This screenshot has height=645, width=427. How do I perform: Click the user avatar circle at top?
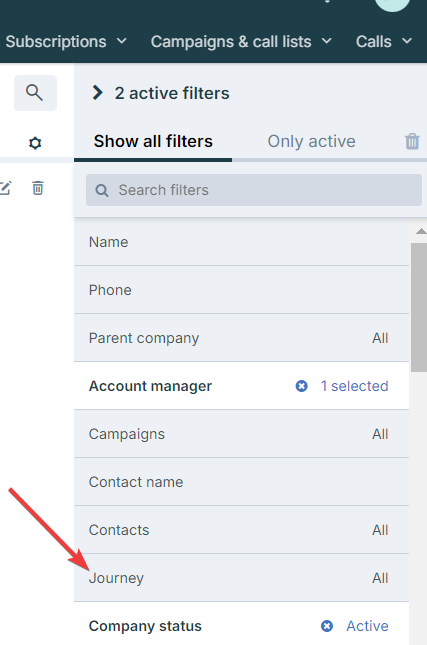(x=392, y=4)
